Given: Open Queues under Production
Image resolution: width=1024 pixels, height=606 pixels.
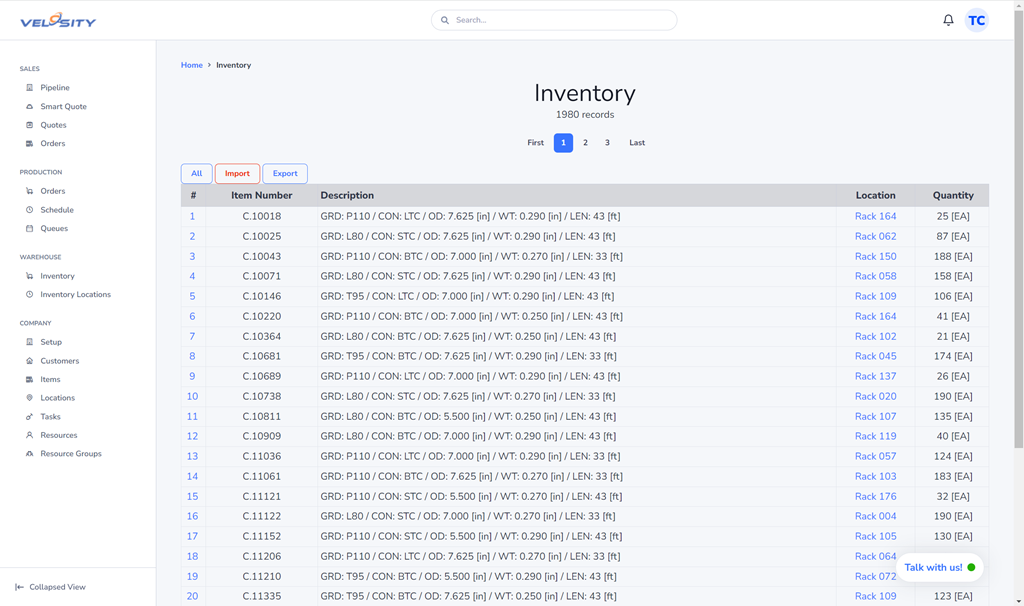Looking at the screenshot, I should click(54, 229).
